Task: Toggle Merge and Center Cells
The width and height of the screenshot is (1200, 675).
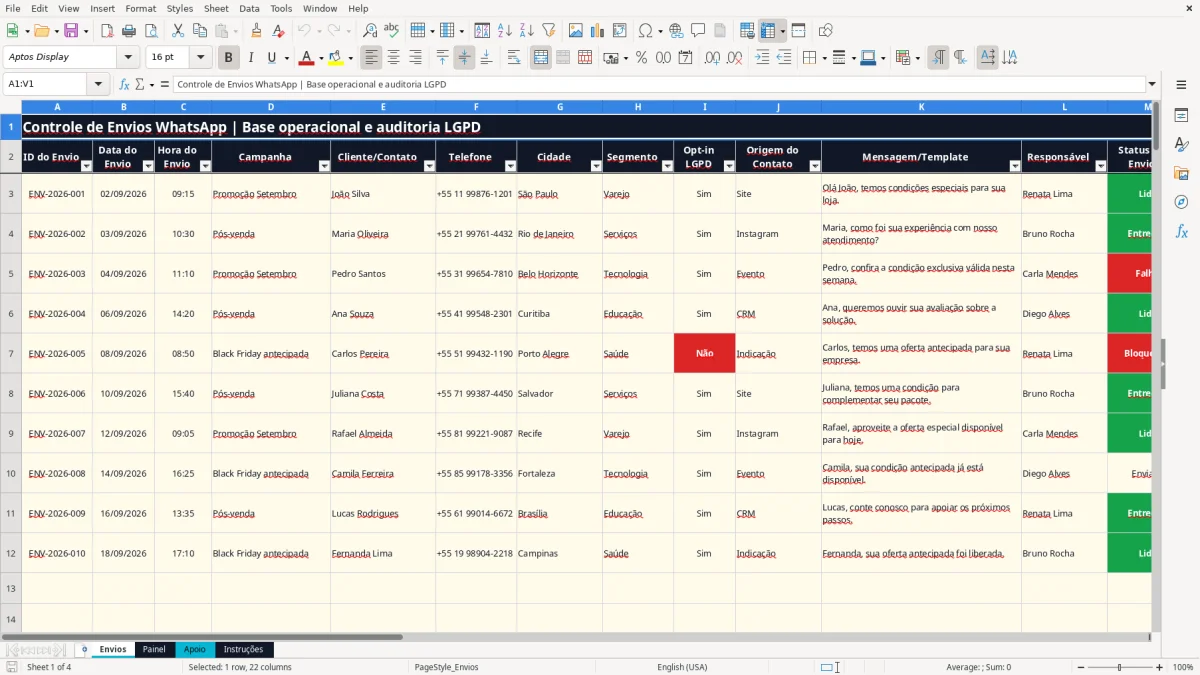Action: click(541, 58)
